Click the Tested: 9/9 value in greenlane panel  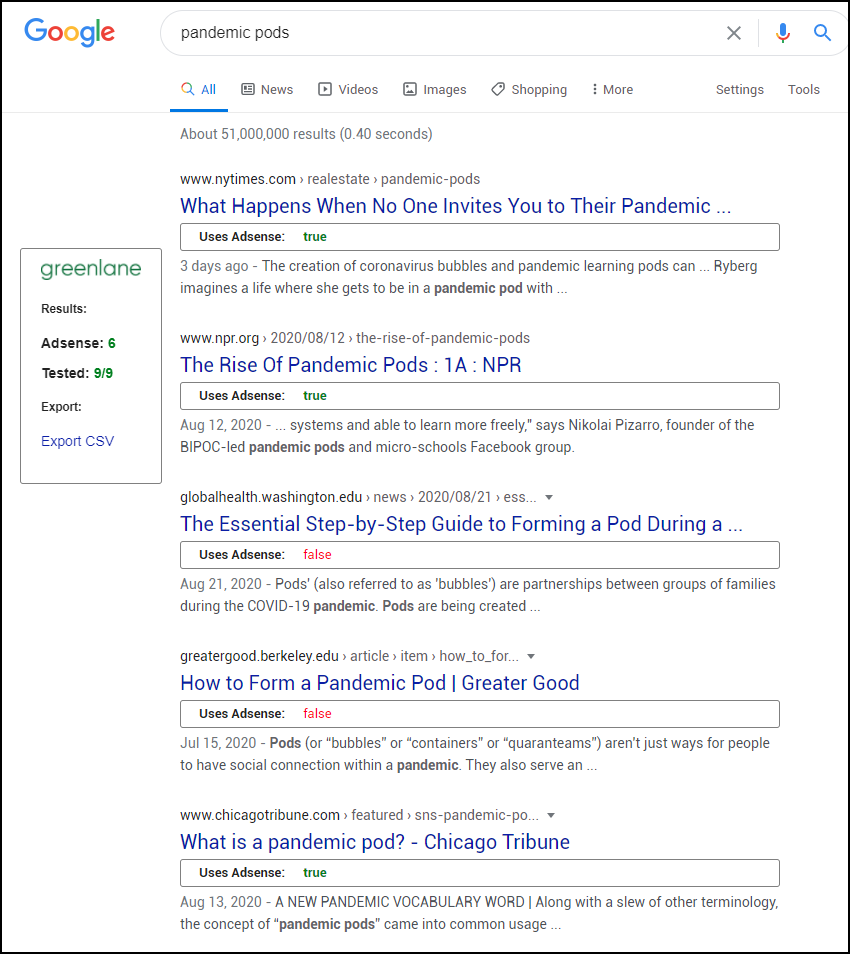[x=77, y=373]
